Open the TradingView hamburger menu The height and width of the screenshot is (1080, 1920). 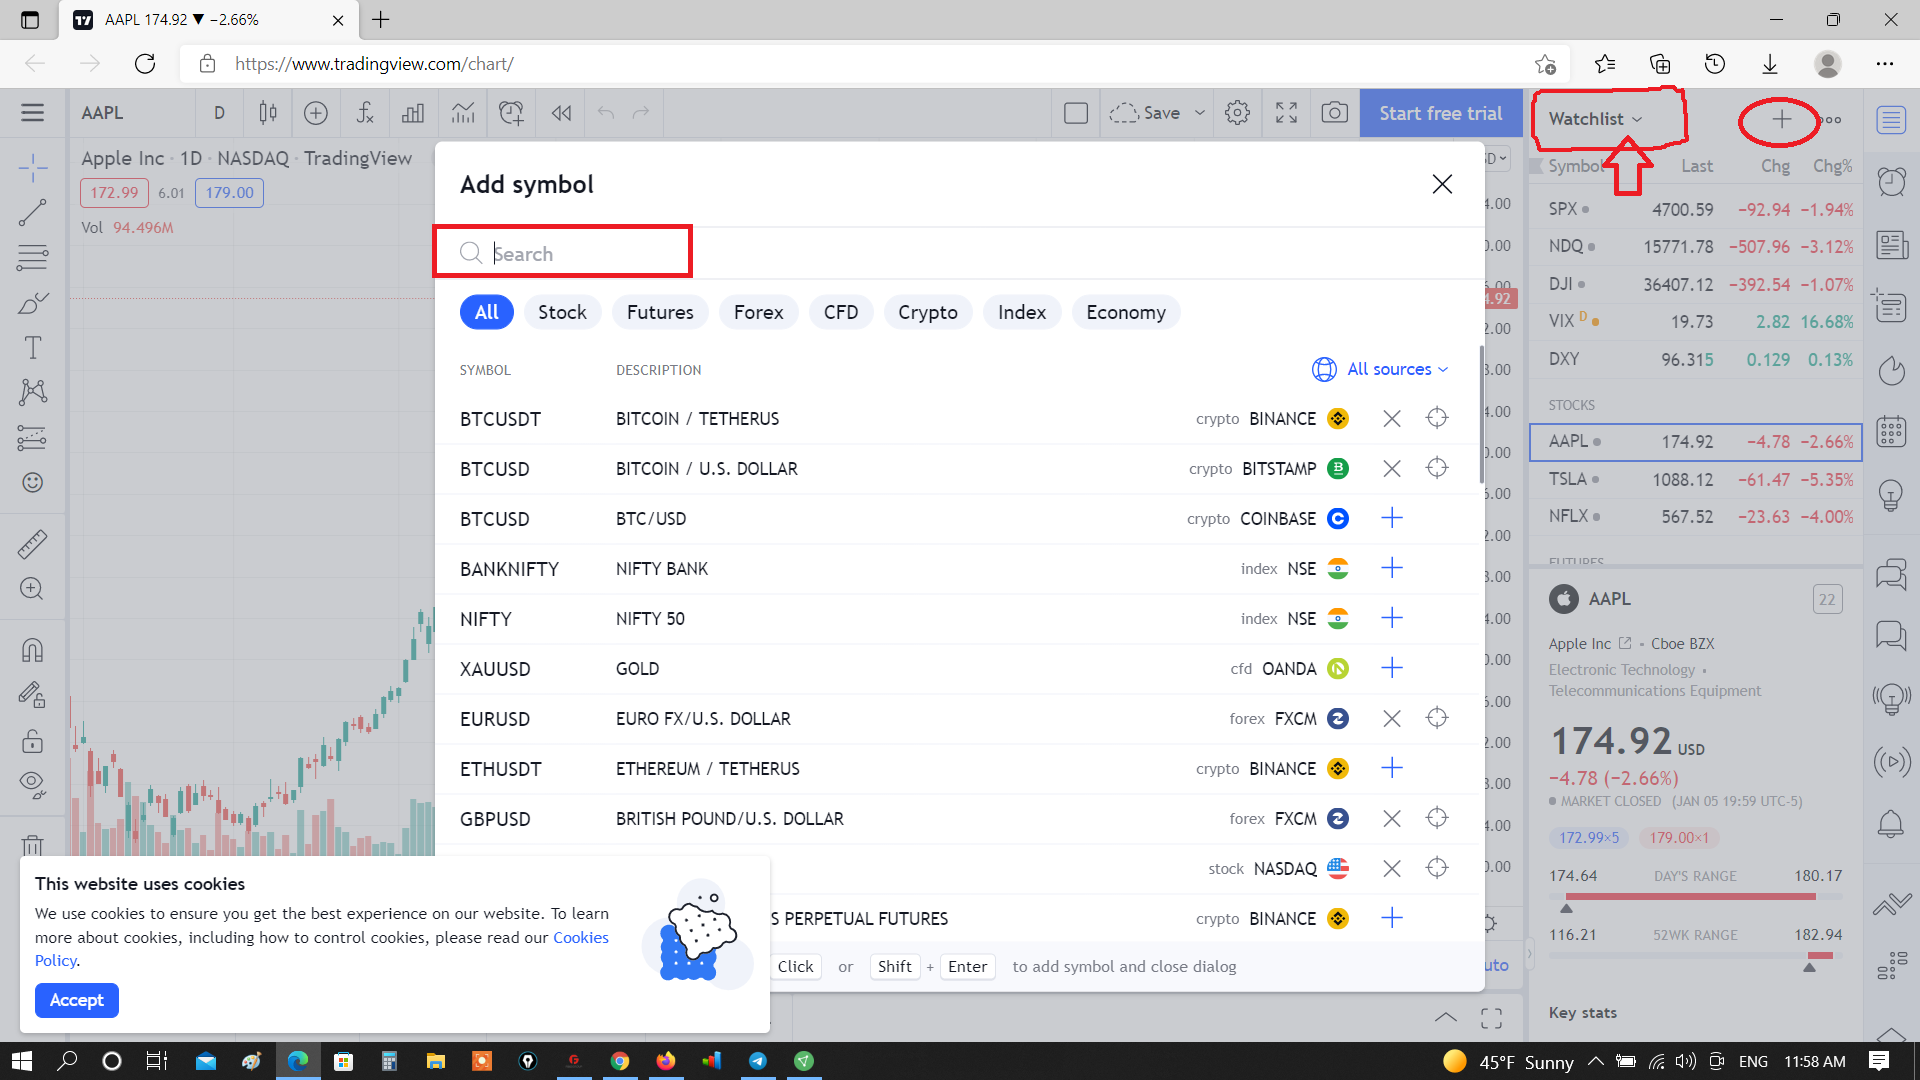tap(32, 113)
